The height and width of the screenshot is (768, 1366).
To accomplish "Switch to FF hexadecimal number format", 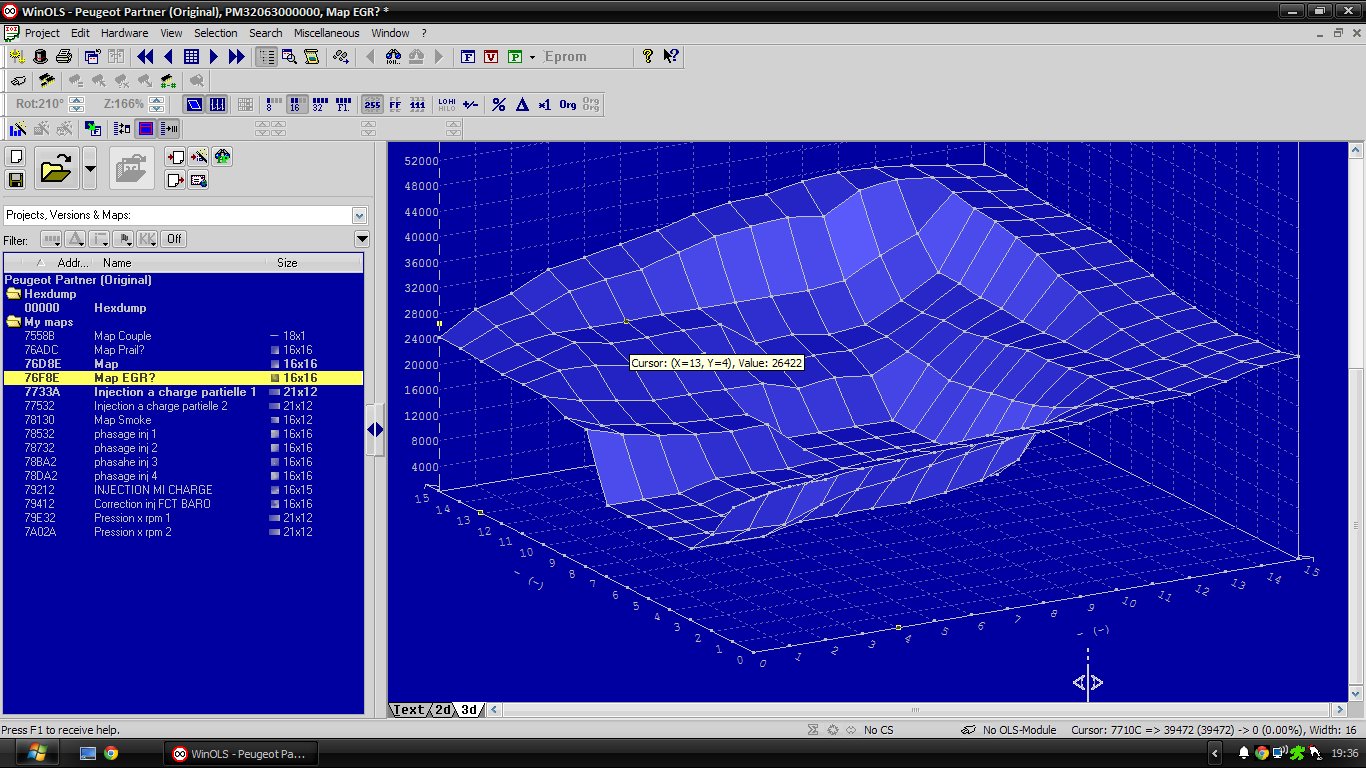I will [395, 104].
